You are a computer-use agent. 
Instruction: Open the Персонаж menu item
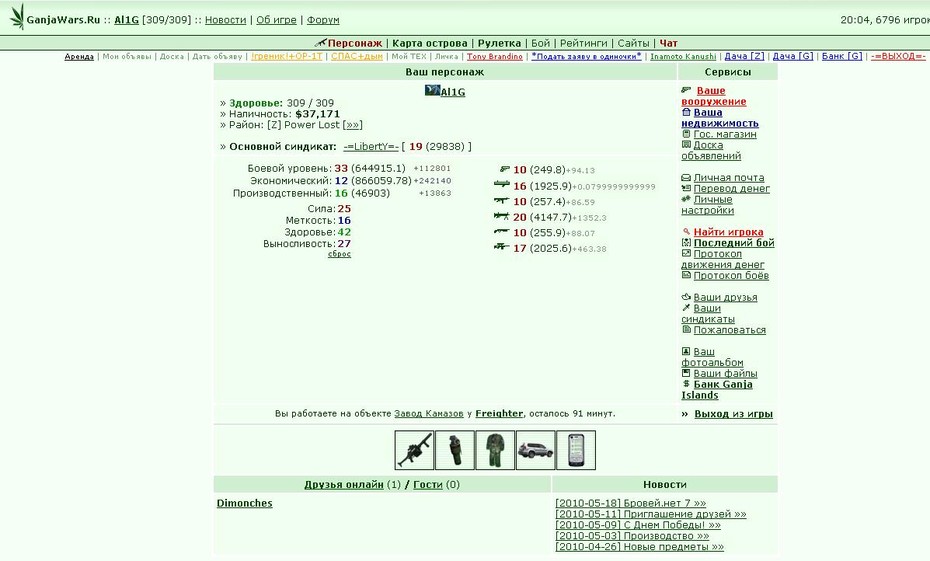tap(355, 43)
